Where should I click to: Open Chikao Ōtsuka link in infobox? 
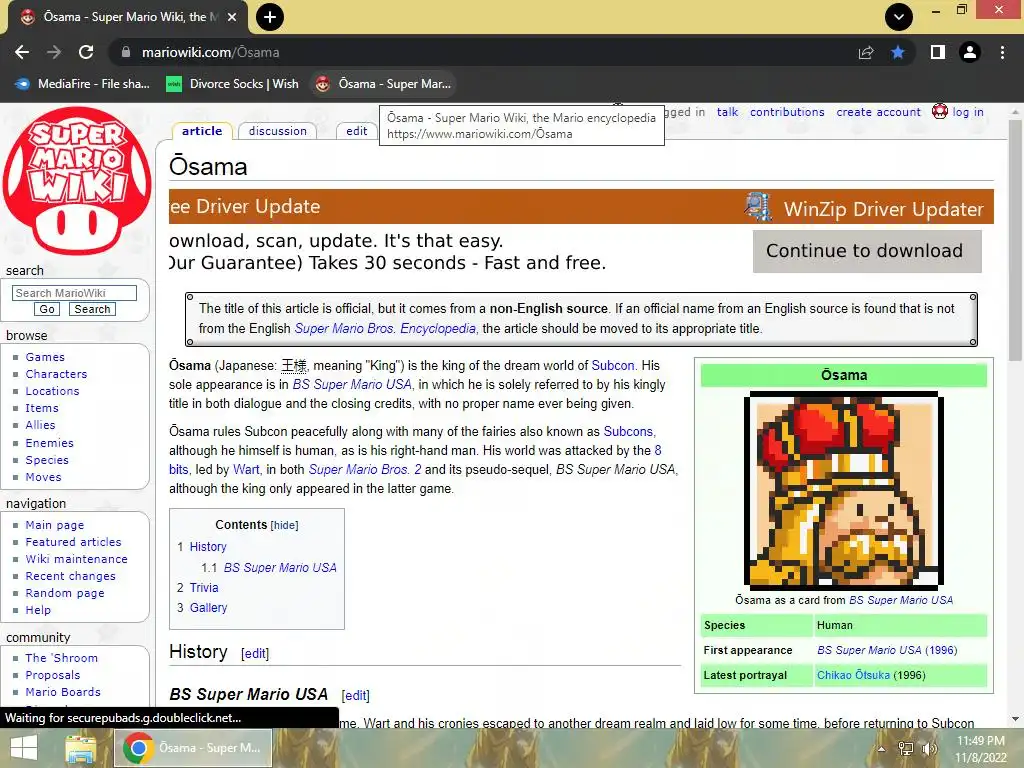tap(853, 675)
